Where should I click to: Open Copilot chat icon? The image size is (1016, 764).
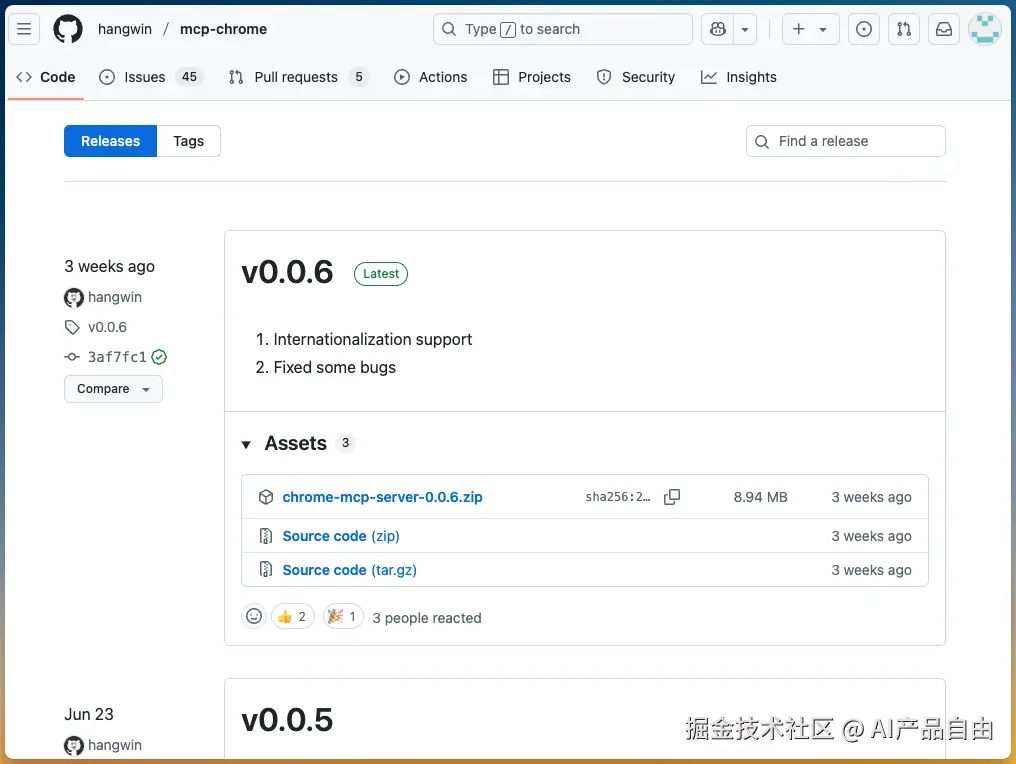pos(718,29)
